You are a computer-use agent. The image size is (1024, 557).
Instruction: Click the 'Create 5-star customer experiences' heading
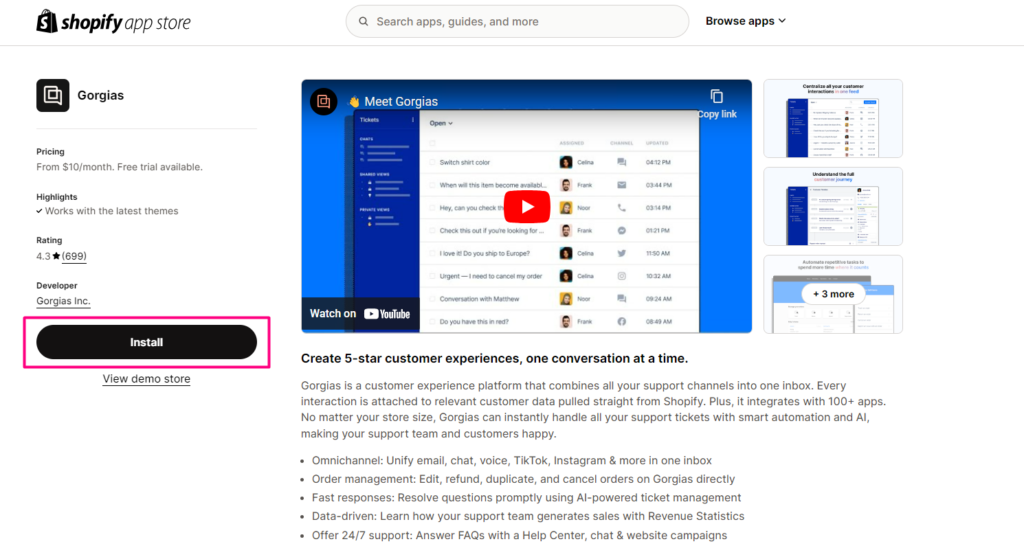[x=494, y=358]
